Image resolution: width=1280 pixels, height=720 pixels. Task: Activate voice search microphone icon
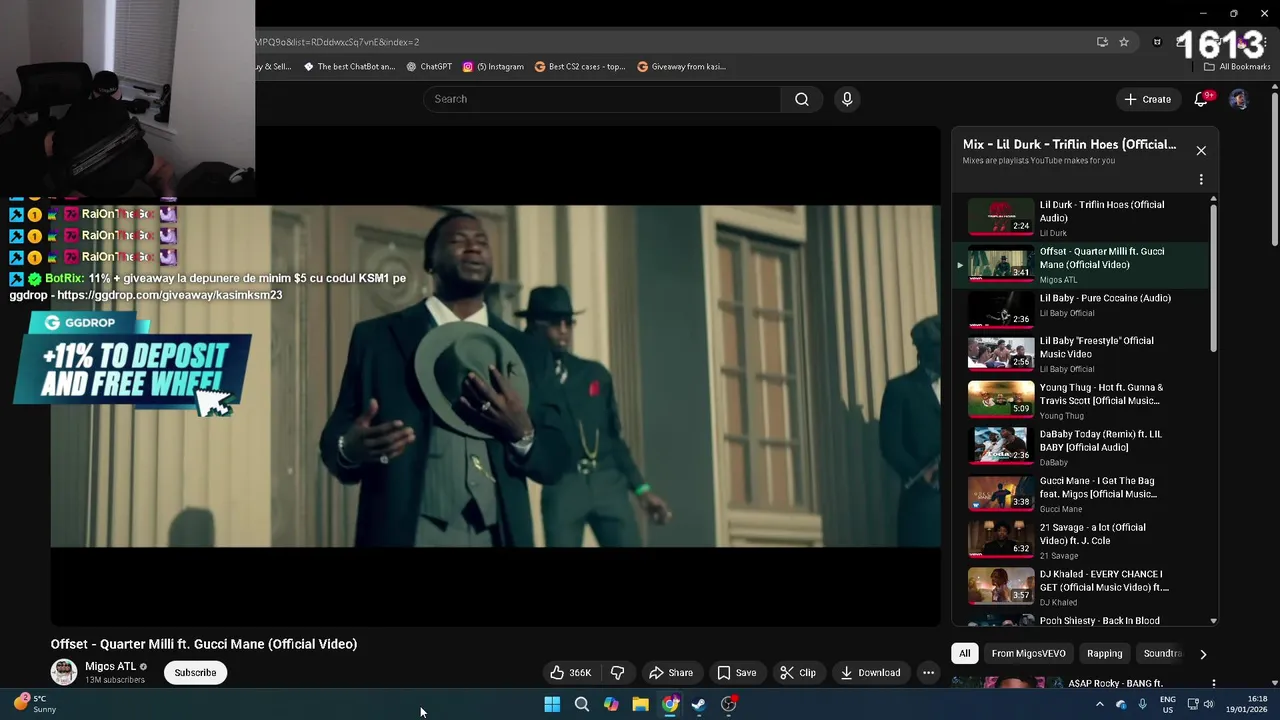coord(847,99)
